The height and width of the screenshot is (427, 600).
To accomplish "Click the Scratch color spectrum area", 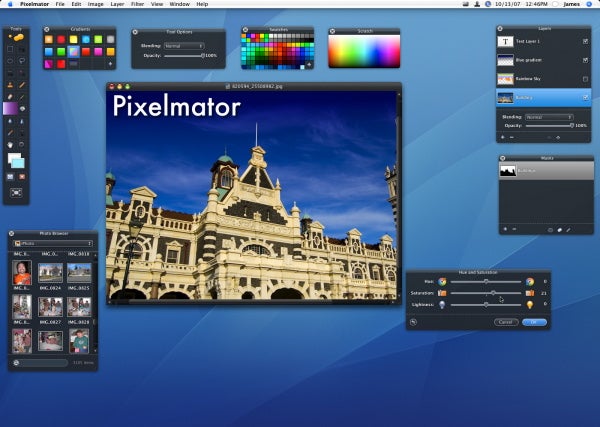I will point(364,51).
